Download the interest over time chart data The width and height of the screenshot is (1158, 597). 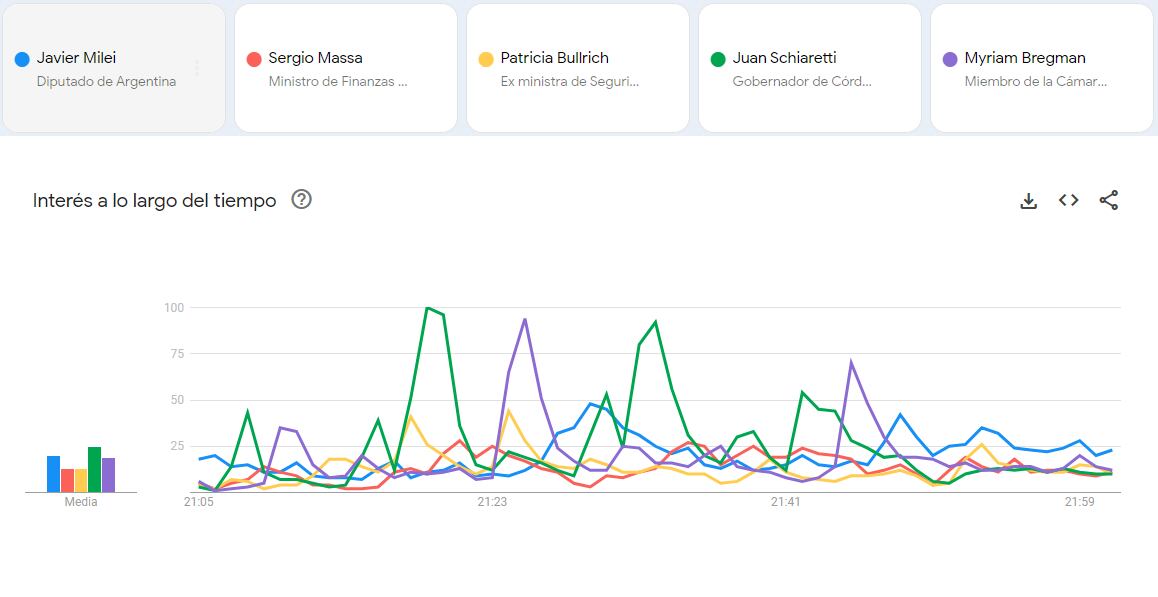click(x=1028, y=201)
